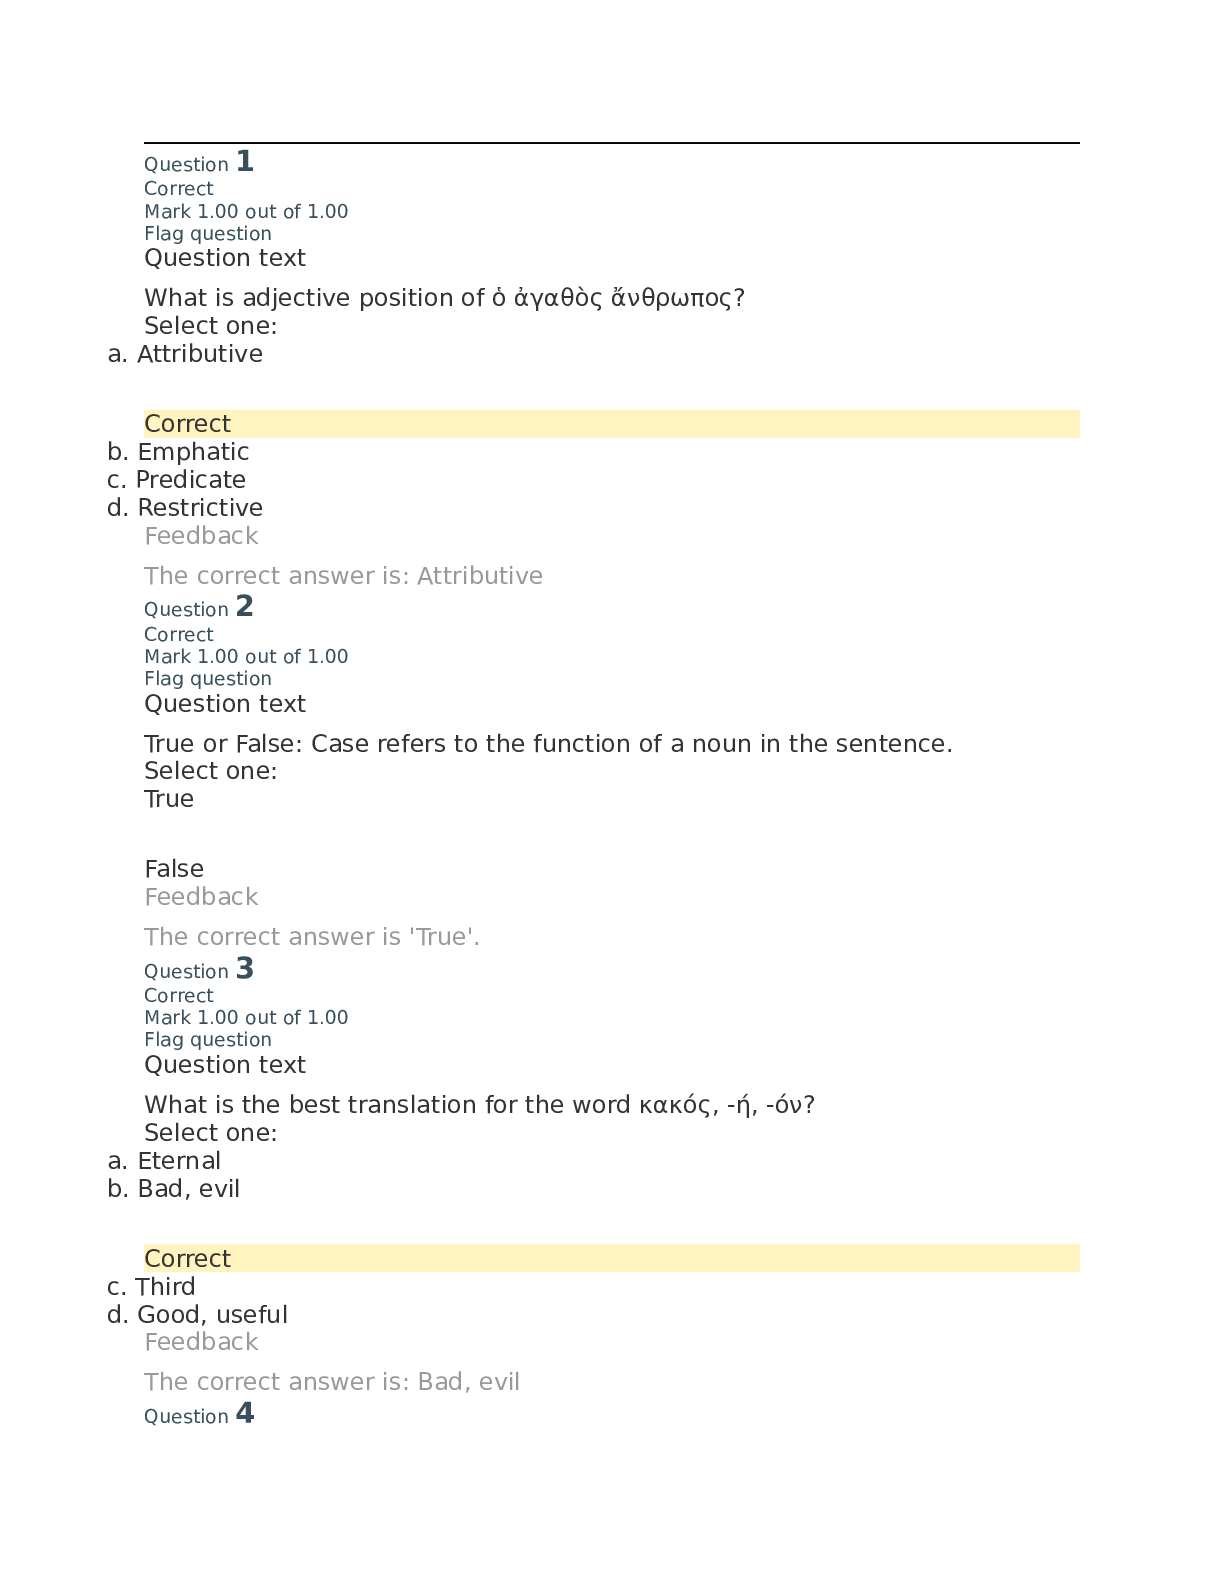Viewport: 1224px width, 1584px height.
Task: Click the Question 2 heading
Action: point(199,607)
